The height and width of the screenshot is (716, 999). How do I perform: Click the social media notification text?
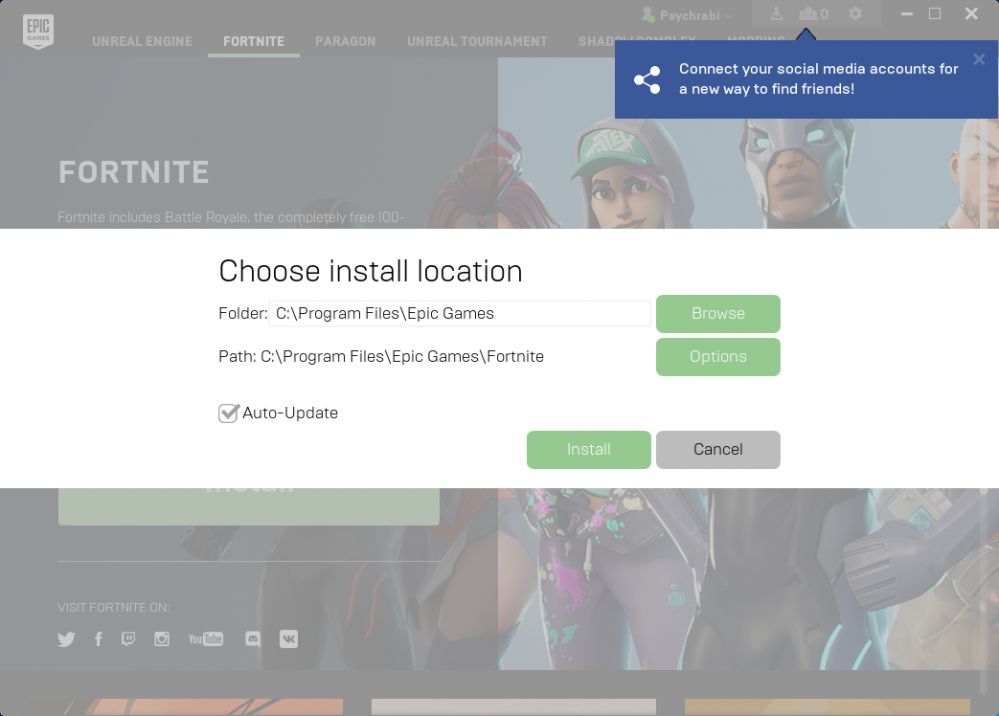[x=819, y=79]
